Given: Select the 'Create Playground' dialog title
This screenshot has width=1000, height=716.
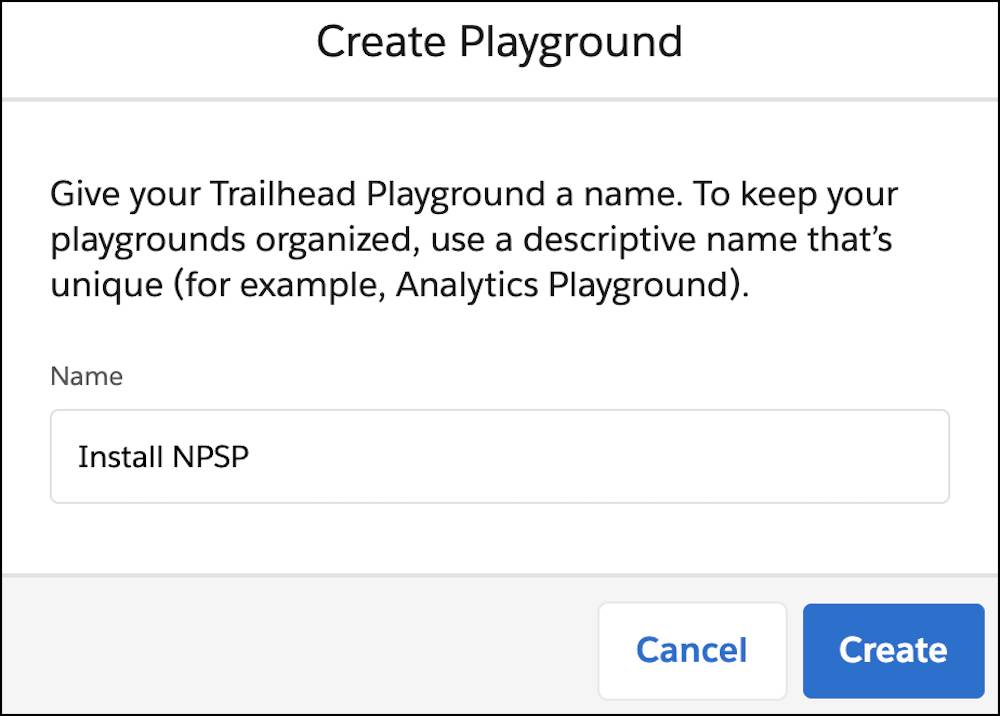Looking at the screenshot, I should 499,42.
